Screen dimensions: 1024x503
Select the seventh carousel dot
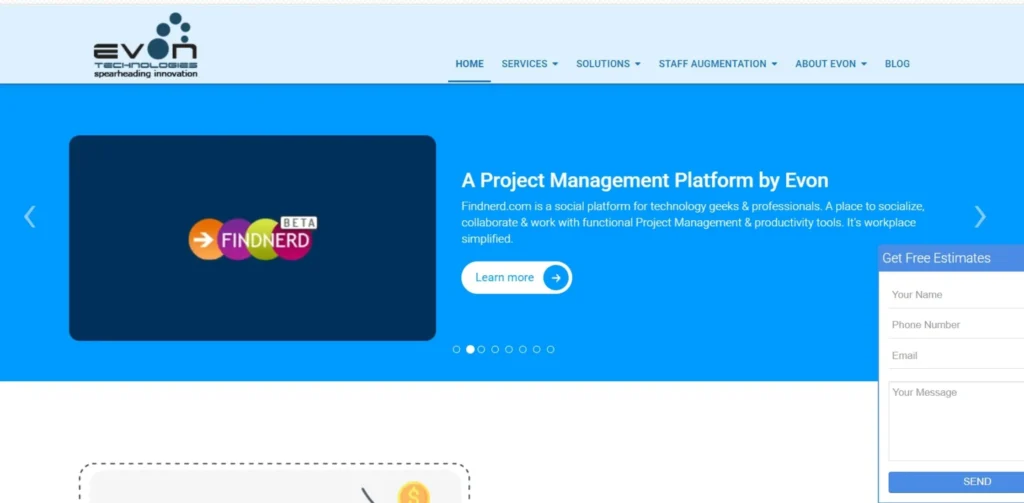[536, 349]
